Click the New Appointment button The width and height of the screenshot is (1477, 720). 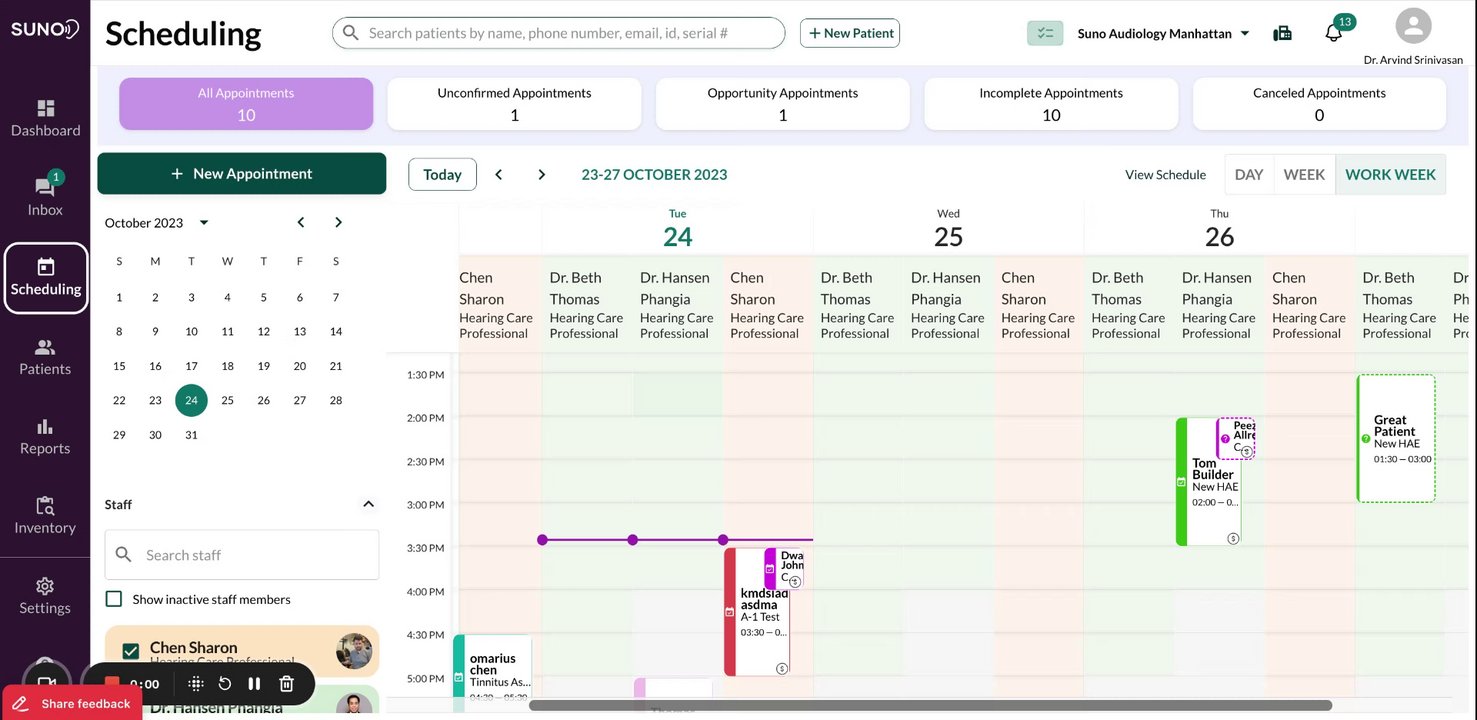click(242, 174)
